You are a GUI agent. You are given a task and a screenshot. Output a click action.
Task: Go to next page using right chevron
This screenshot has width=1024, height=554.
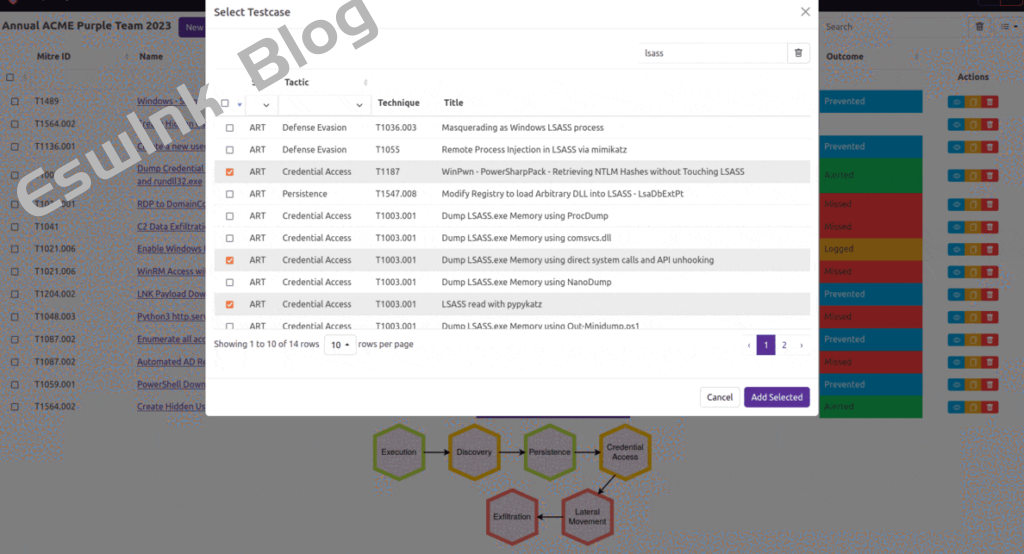click(x=801, y=345)
